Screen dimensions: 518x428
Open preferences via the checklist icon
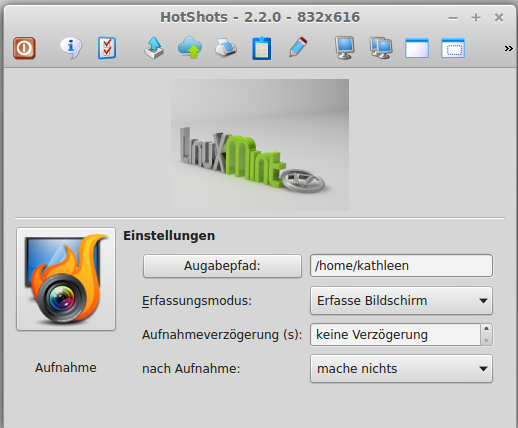coord(107,48)
